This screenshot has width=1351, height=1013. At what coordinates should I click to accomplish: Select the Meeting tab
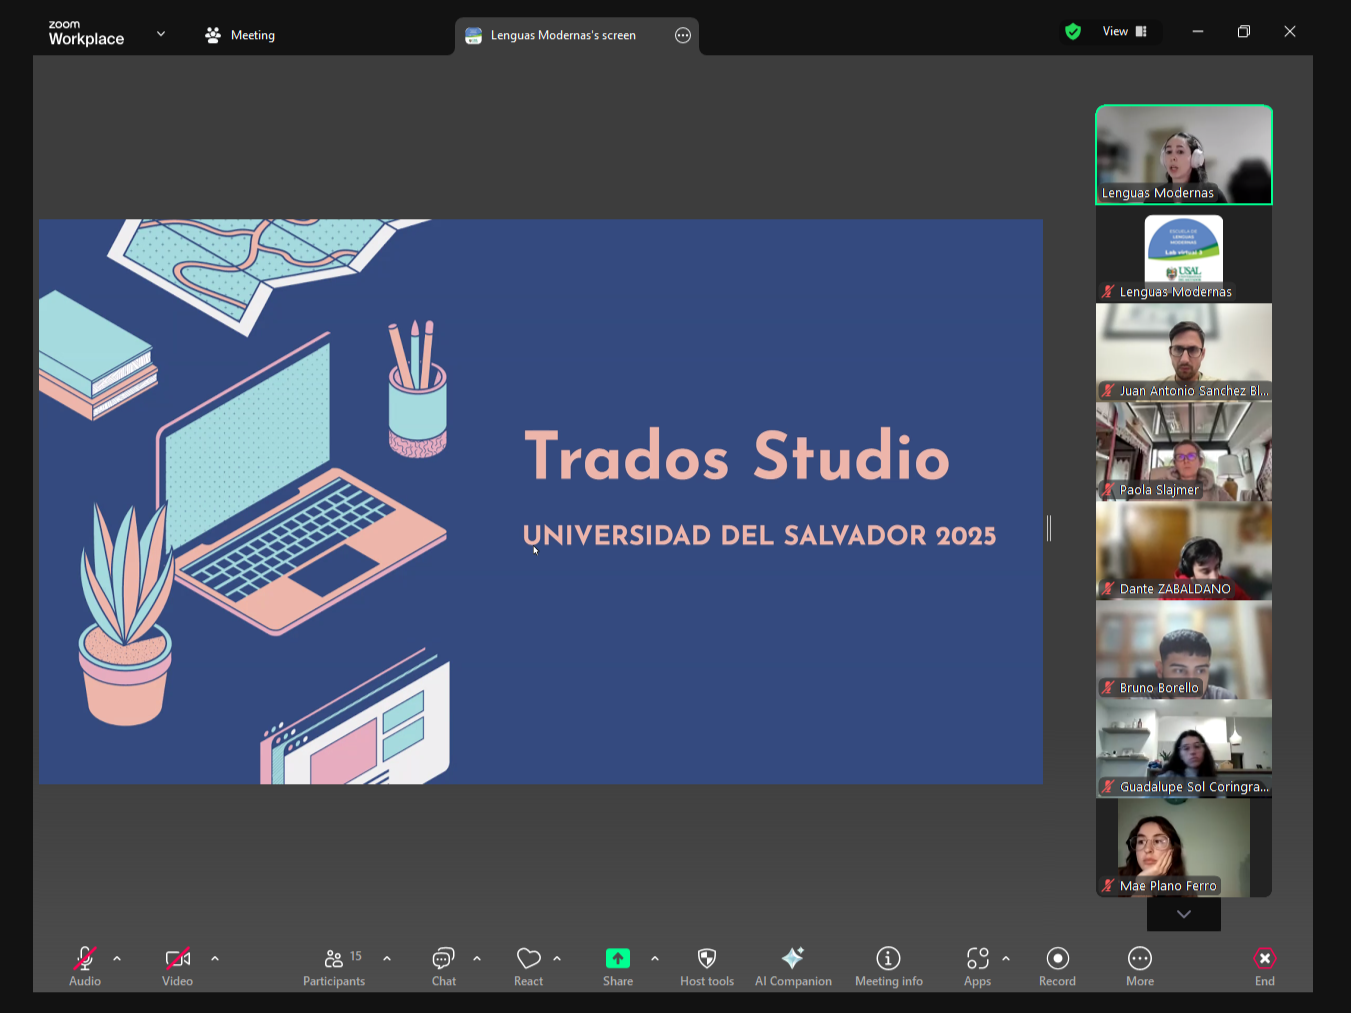240,35
